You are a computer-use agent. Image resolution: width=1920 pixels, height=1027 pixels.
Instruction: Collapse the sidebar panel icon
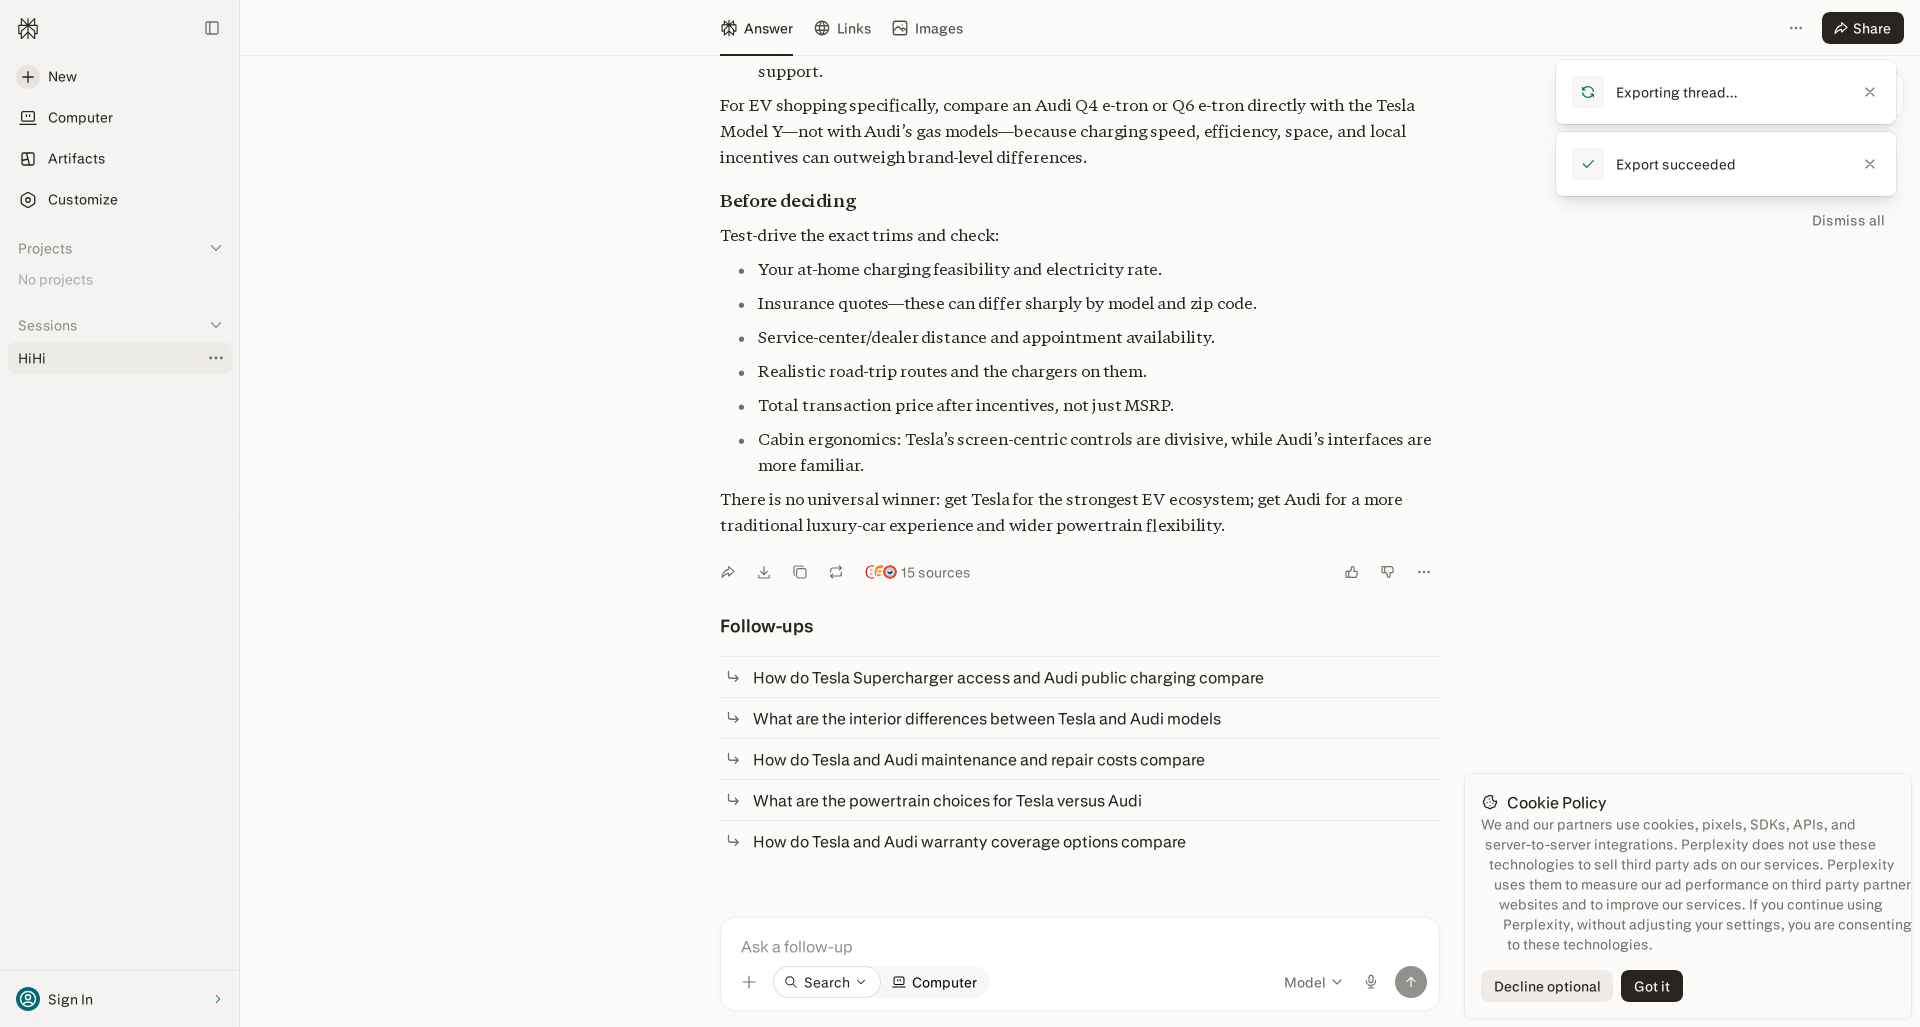click(212, 28)
